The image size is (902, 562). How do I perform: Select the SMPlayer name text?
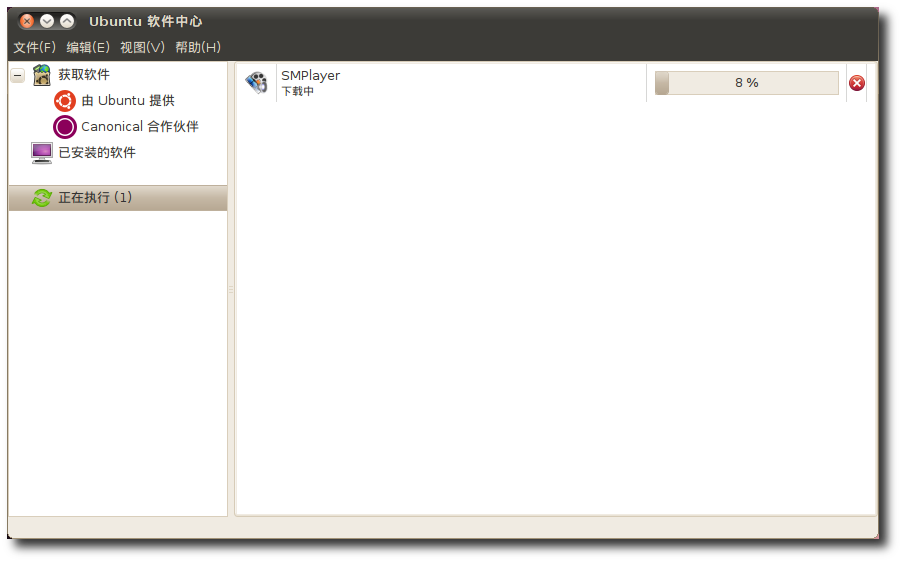coord(310,75)
